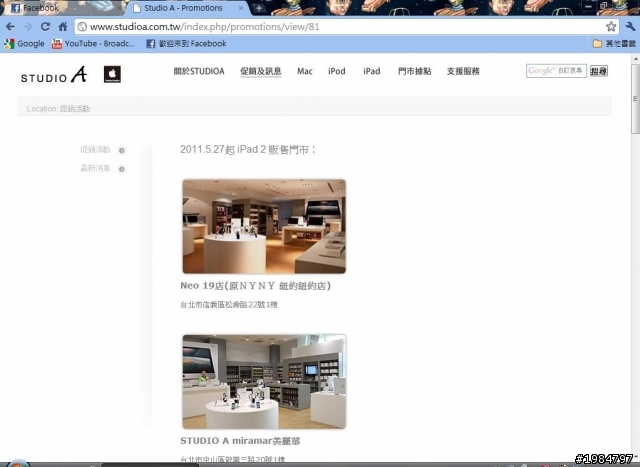Click the Google custom search field
The image size is (640, 467).
coord(556,71)
